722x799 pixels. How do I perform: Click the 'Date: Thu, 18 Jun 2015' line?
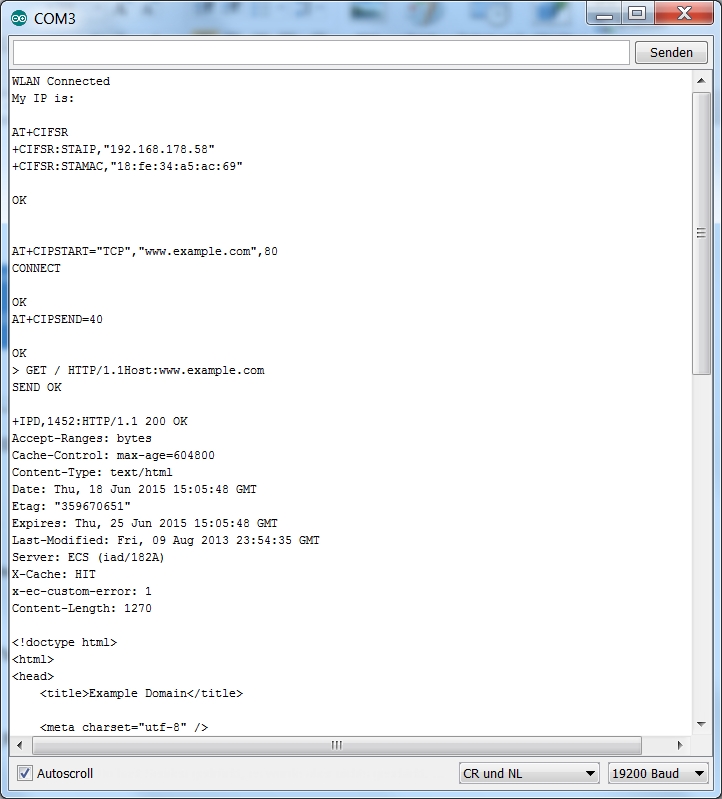click(x=135, y=489)
